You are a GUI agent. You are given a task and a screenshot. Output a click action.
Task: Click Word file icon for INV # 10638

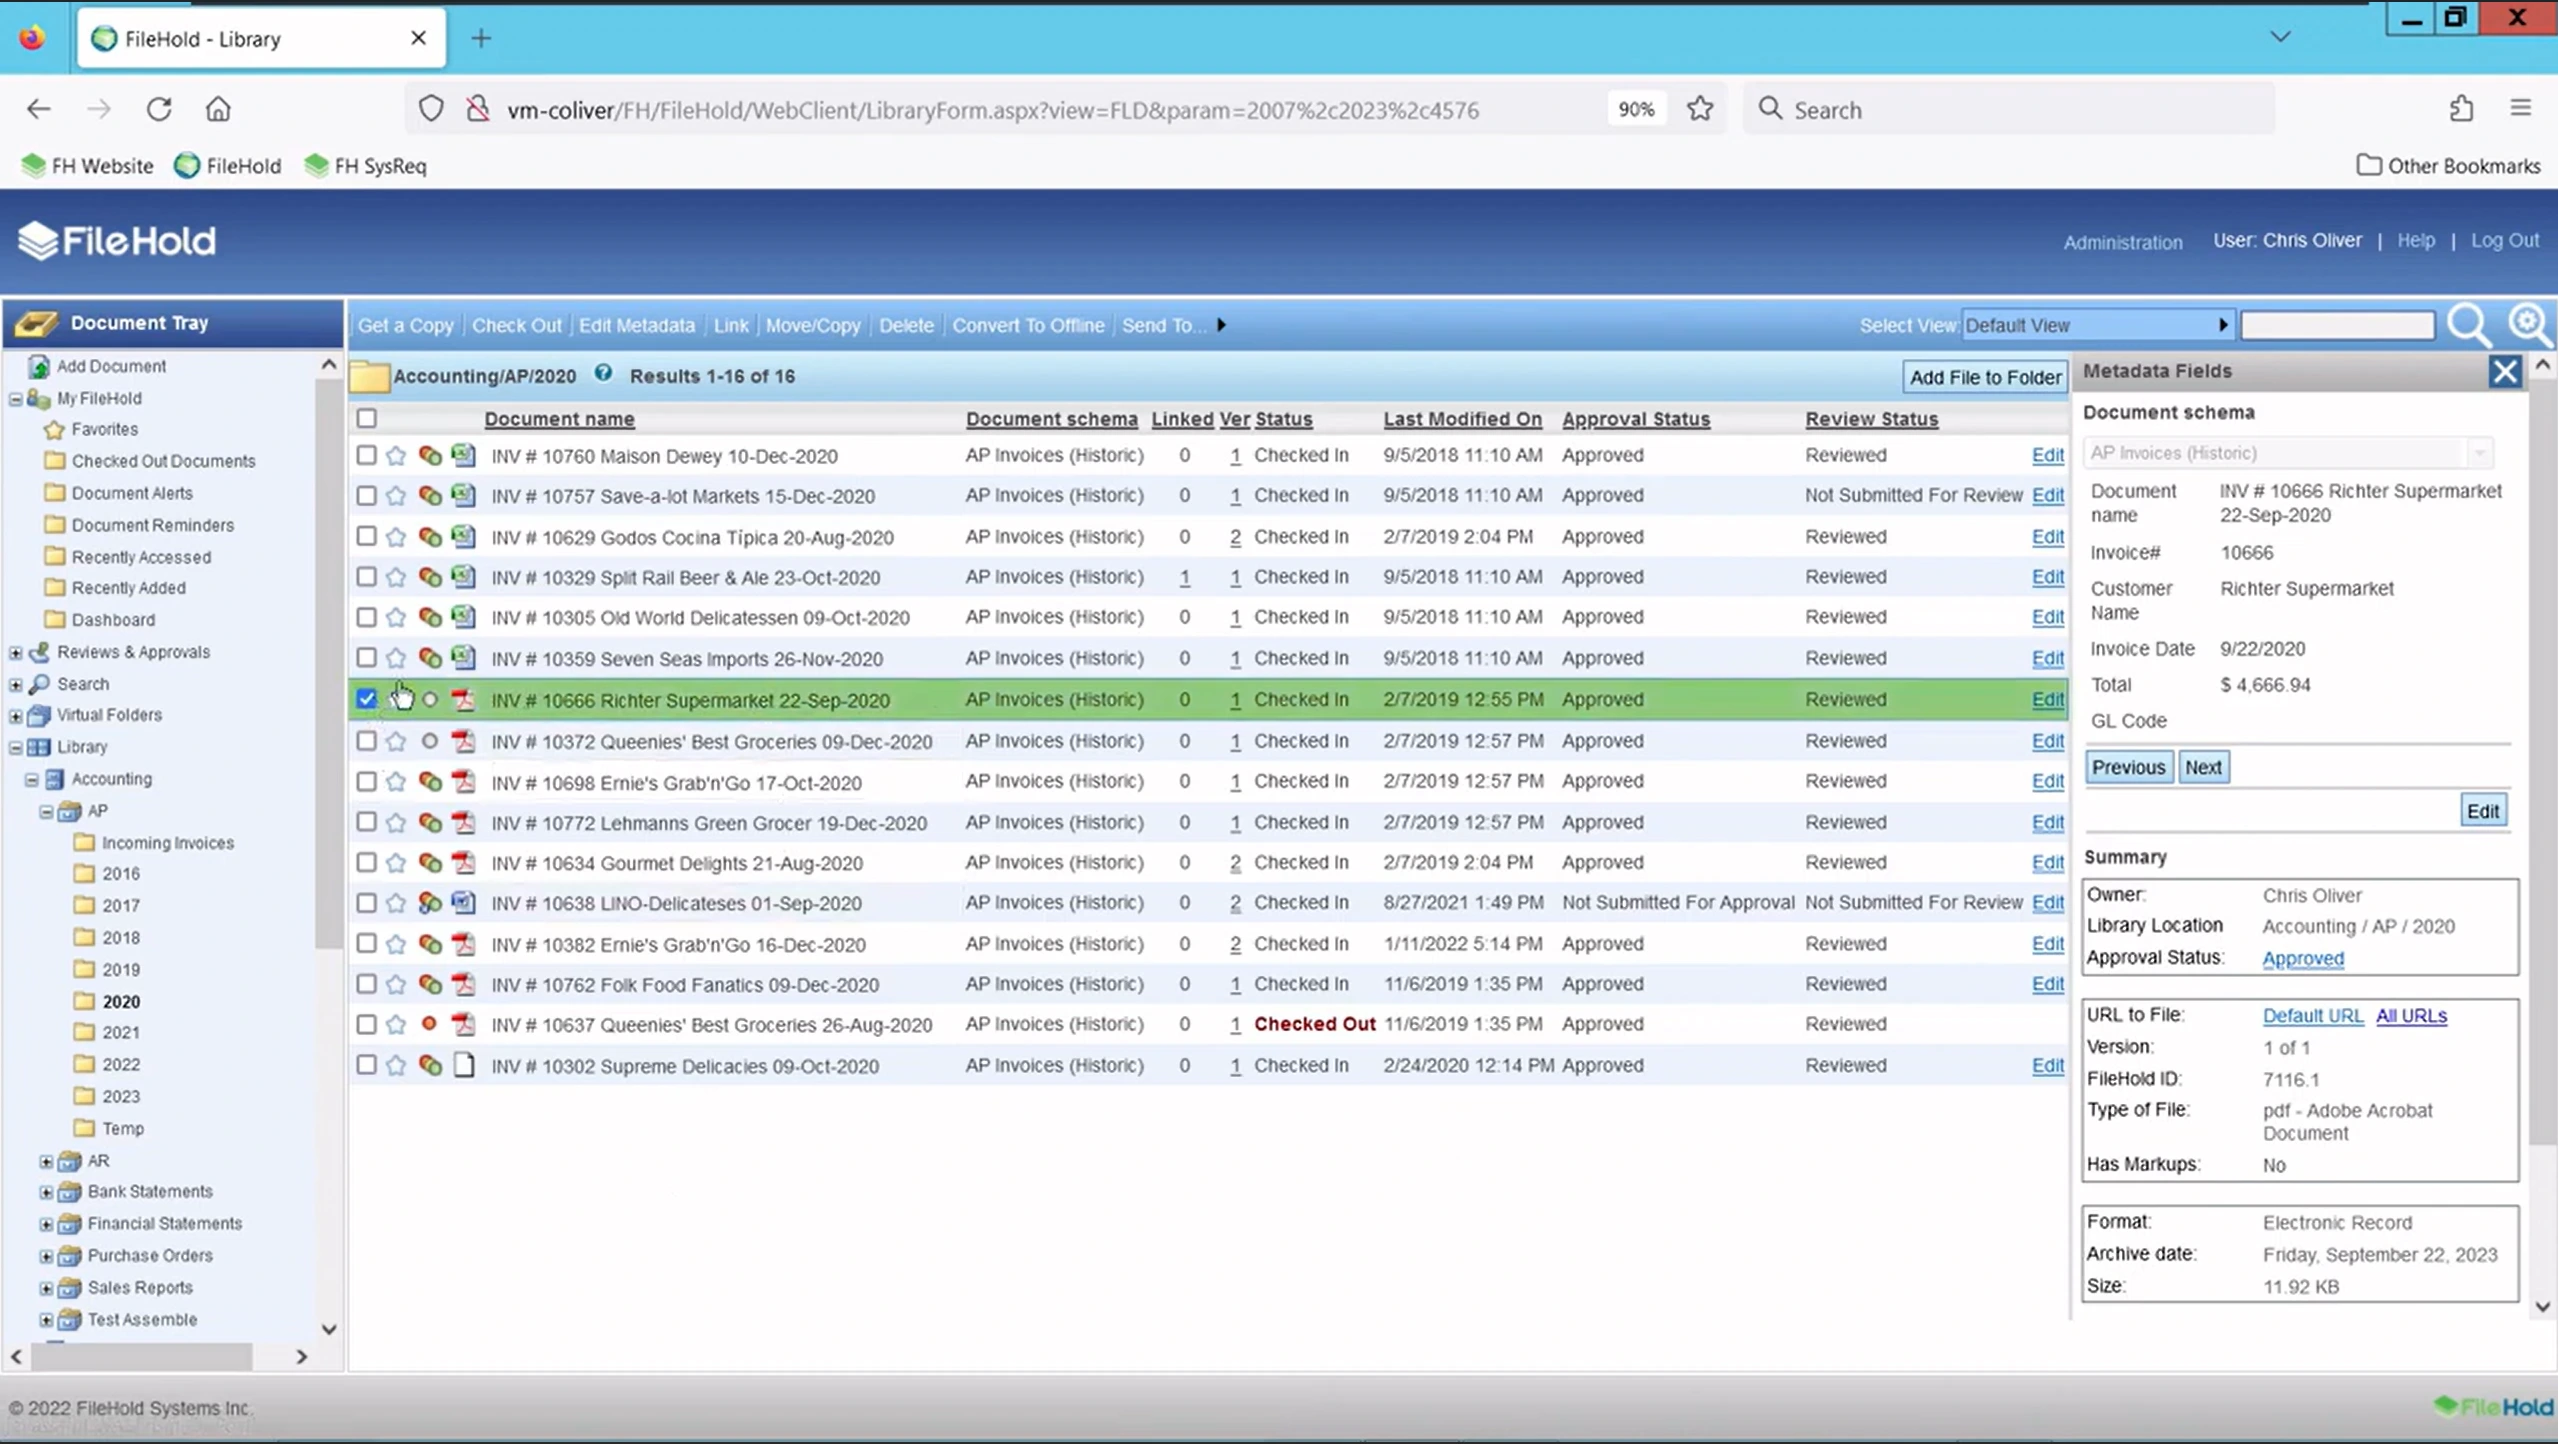(463, 903)
